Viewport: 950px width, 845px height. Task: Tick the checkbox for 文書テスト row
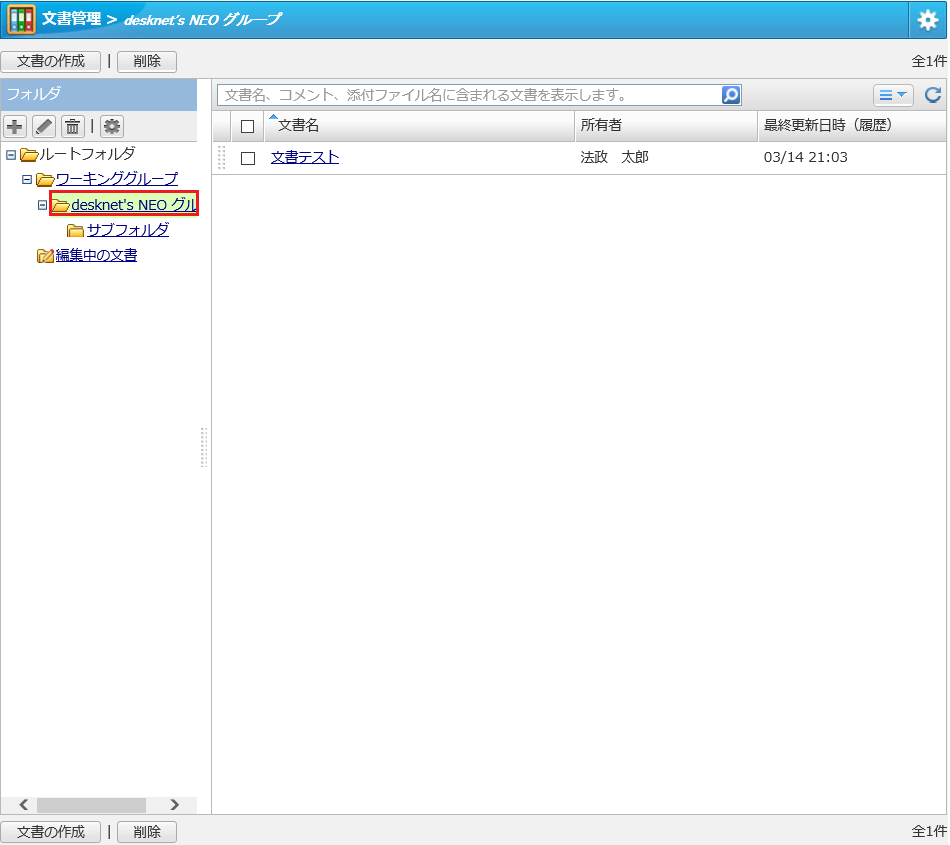click(x=247, y=158)
